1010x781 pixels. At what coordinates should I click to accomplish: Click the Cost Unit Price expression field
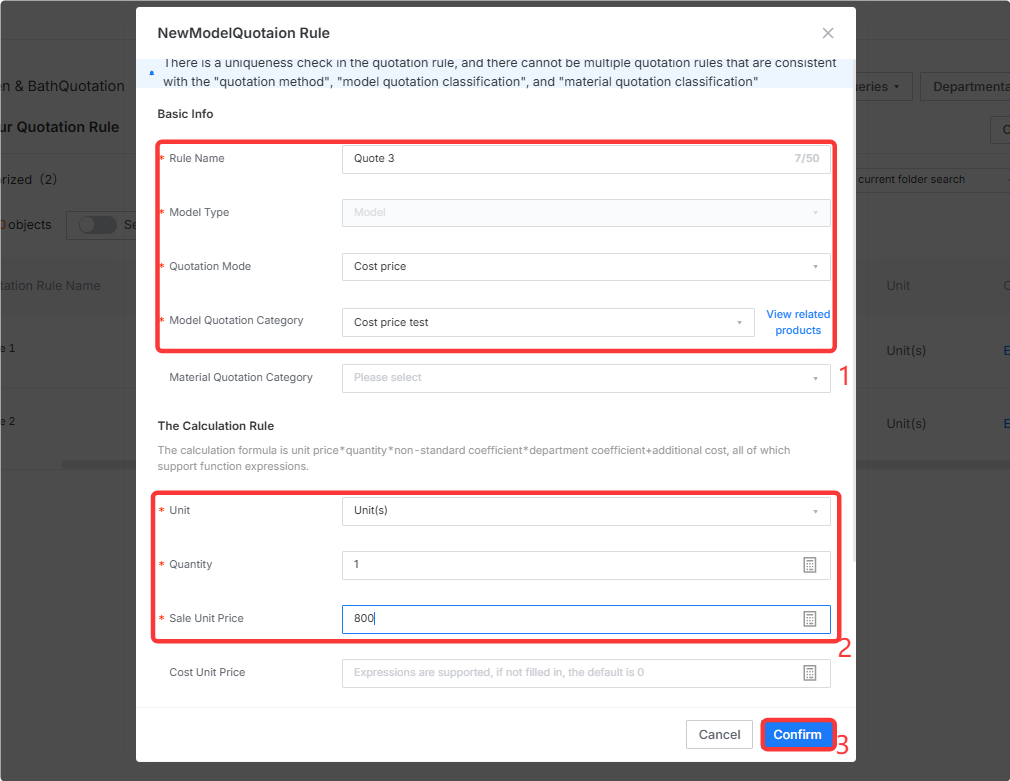point(586,673)
